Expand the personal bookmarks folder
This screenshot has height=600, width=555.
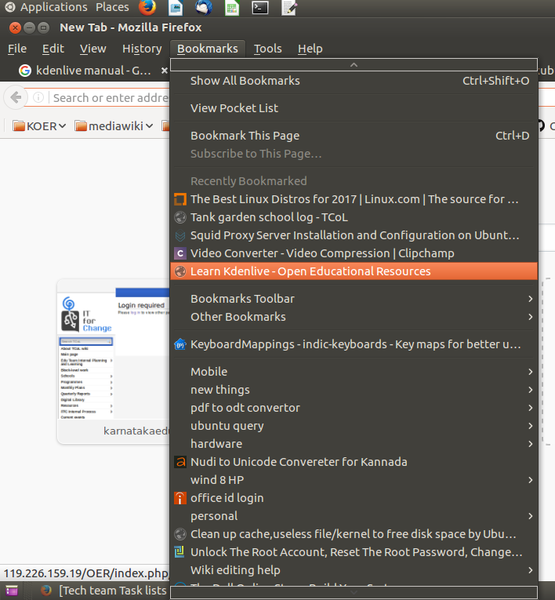(x=354, y=516)
